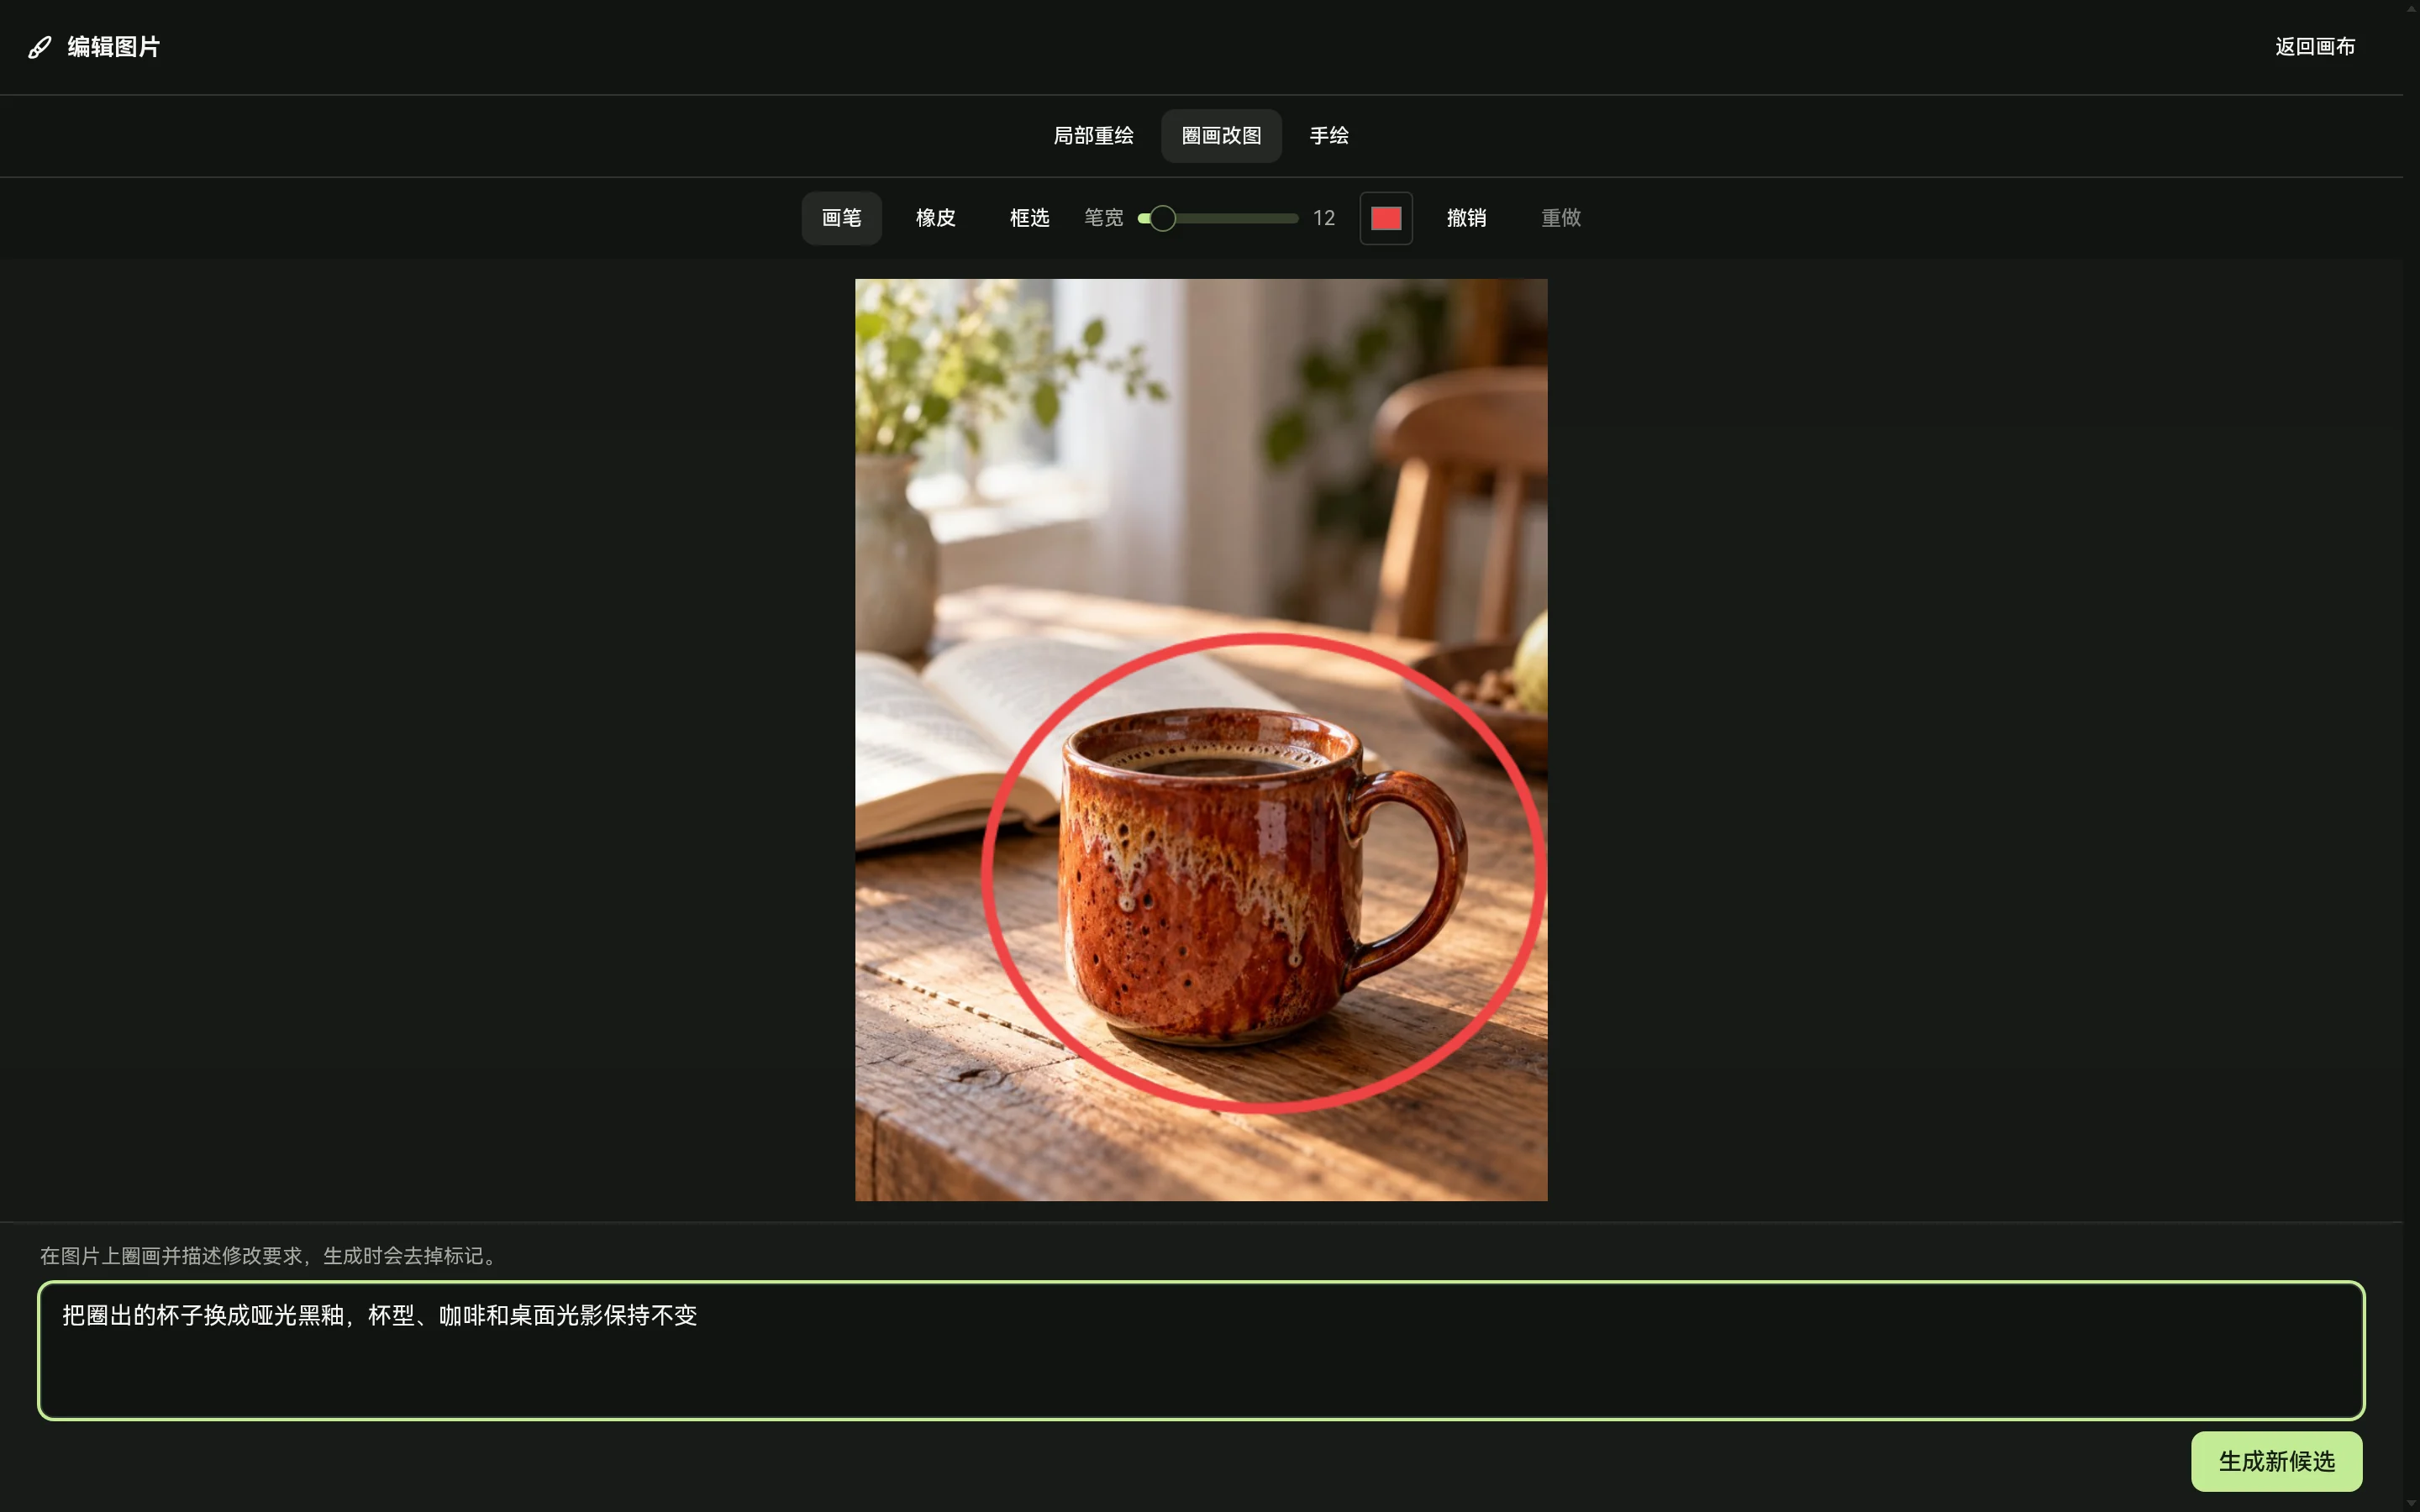Undo last stroke with 撤销

pyautogui.click(x=1466, y=218)
